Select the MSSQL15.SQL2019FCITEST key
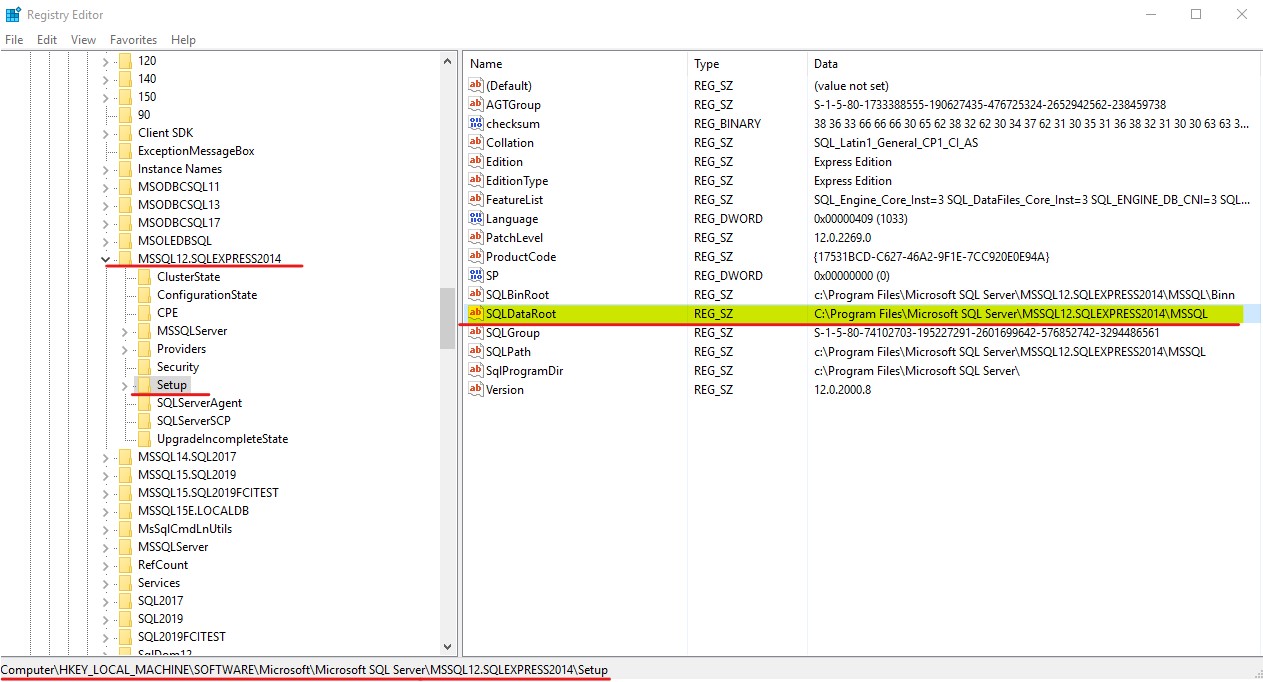Image resolution: width=1263 pixels, height=682 pixels. (208, 493)
